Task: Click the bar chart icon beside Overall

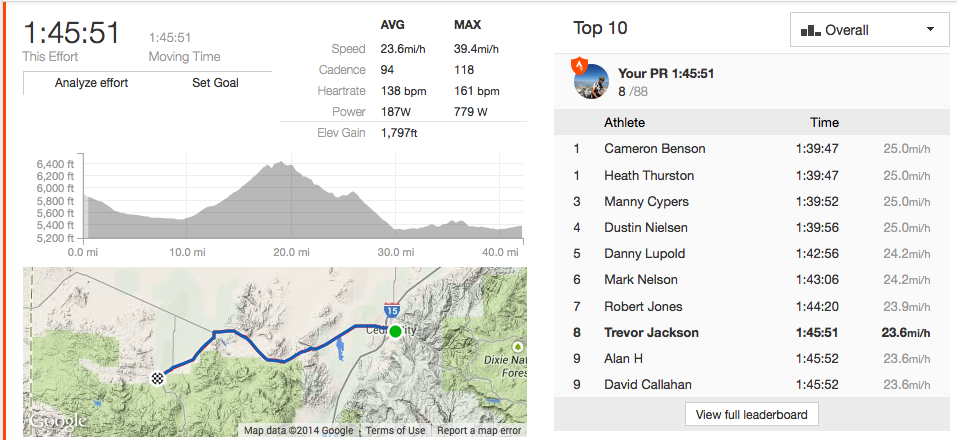Action: 810,31
